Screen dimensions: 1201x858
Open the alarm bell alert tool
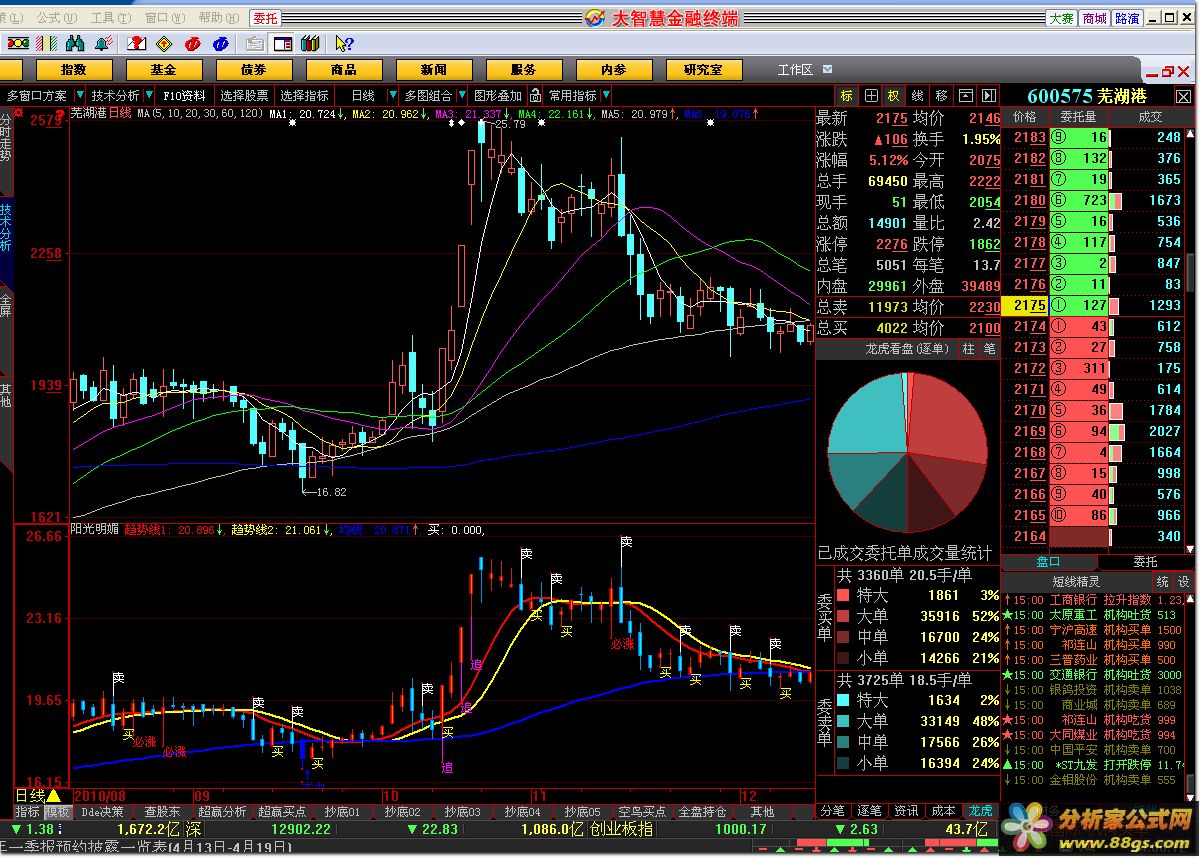click(103, 43)
